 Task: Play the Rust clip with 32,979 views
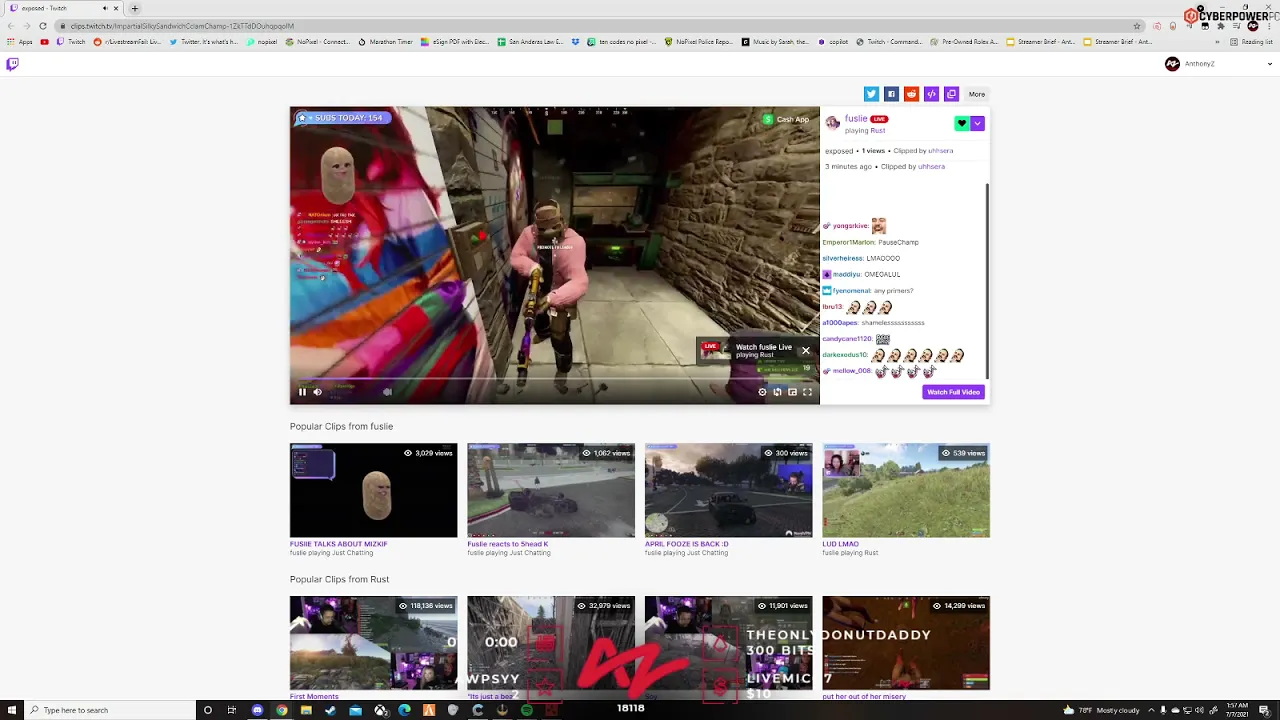[x=551, y=643]
